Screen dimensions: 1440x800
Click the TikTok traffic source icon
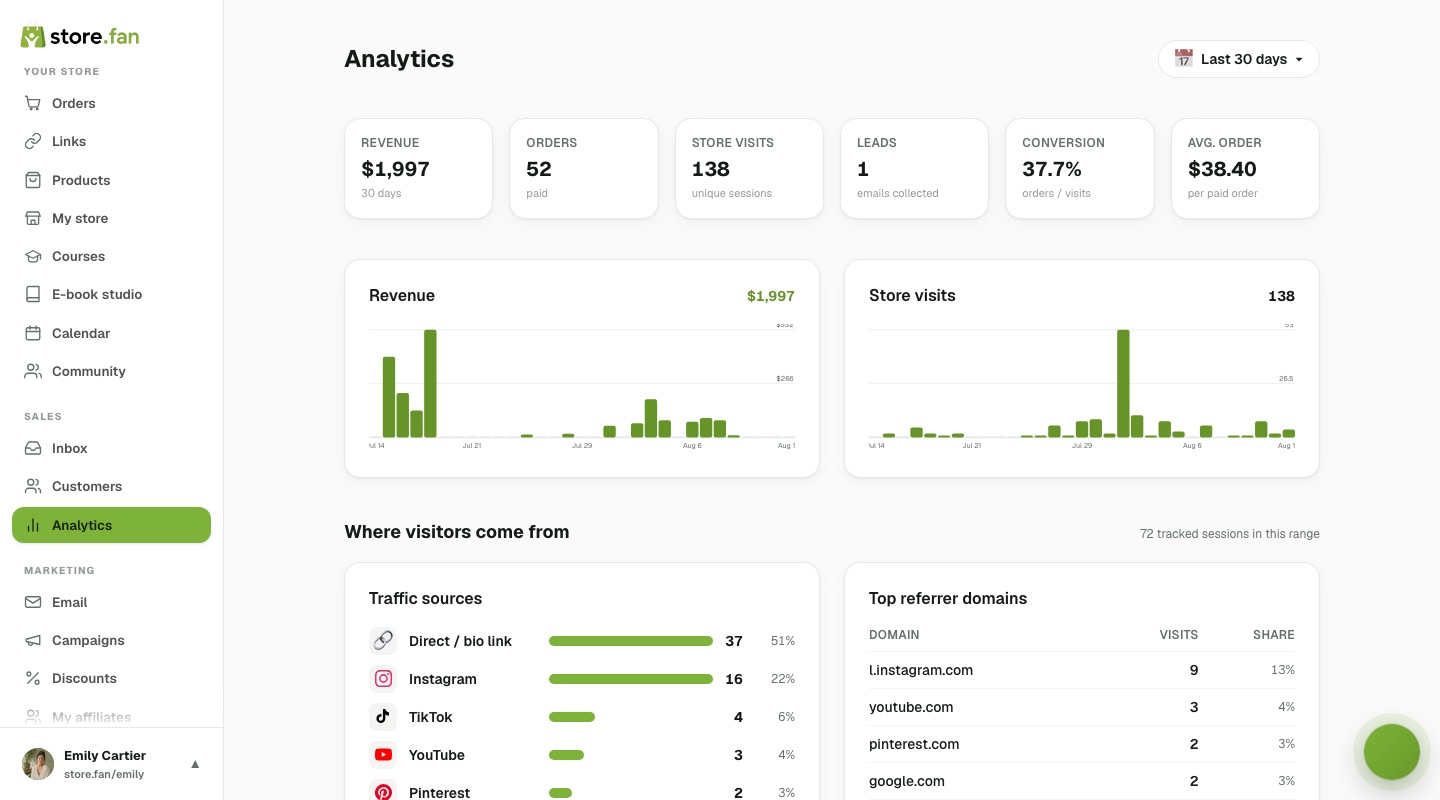383,717
